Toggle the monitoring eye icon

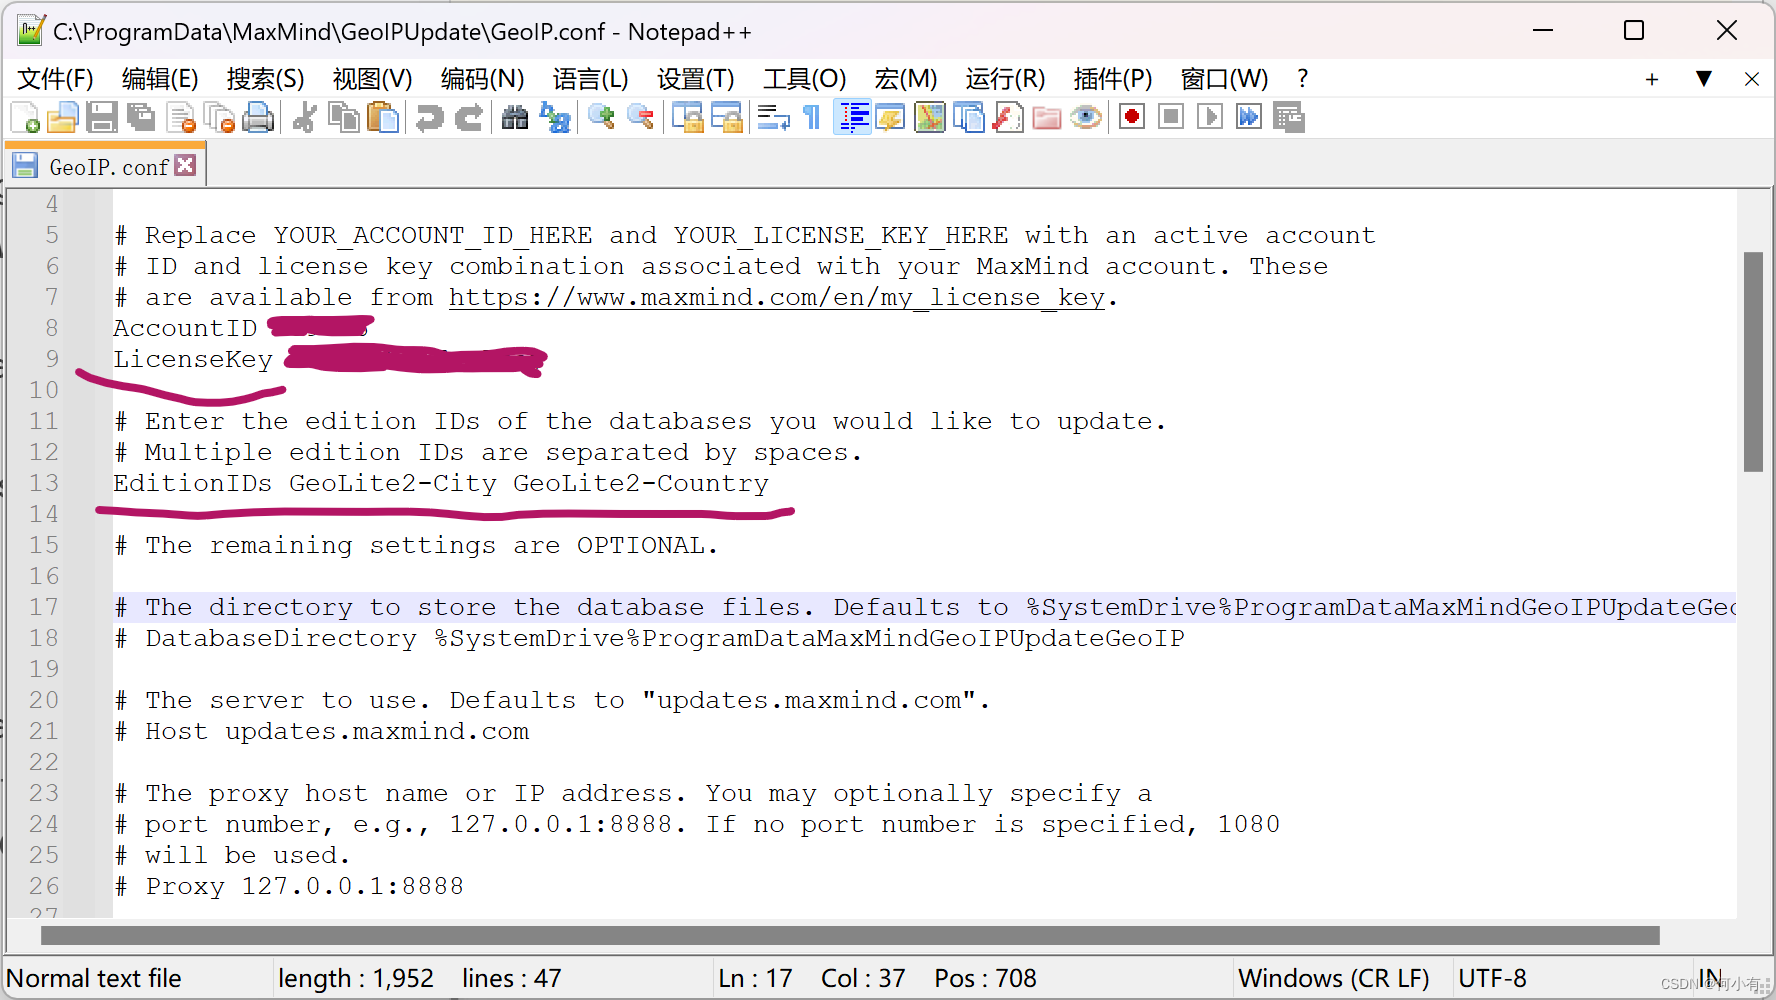click(1086, 118)
